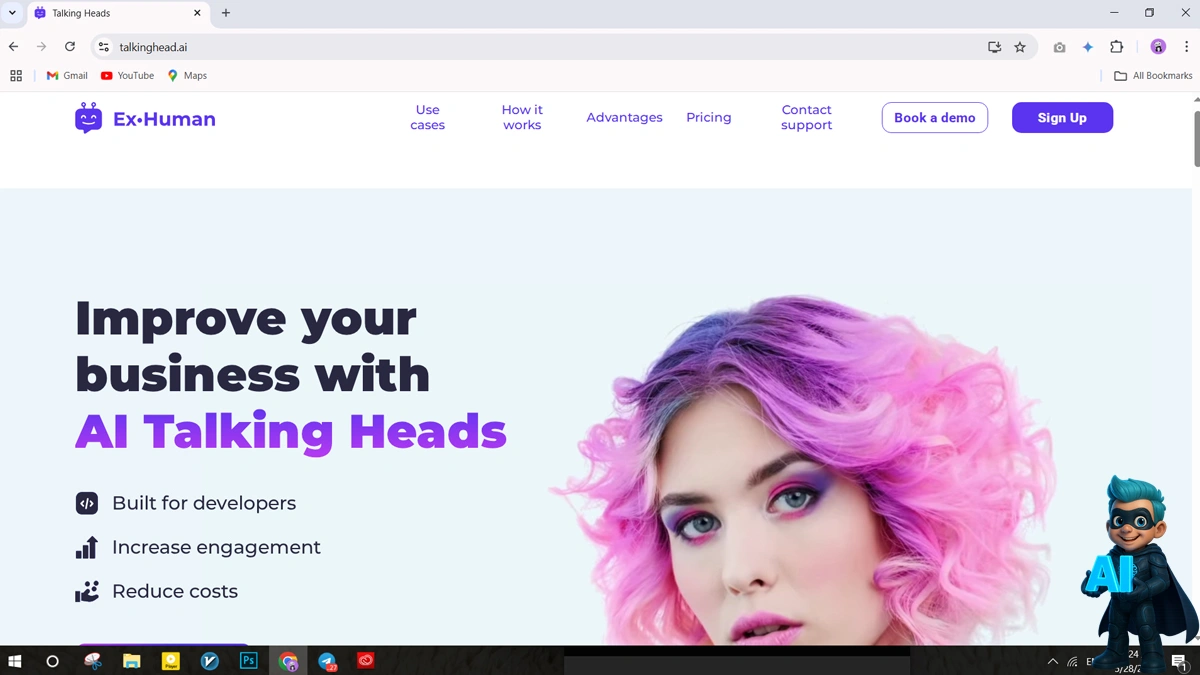
Task: Open the blue sparkle AI extension
Action: [x=1088, y=47]
